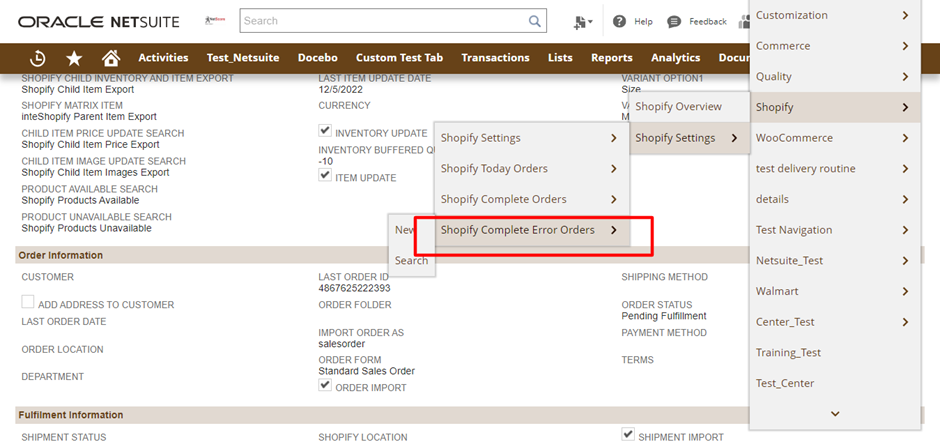Click Shopify Products Available value
940x442 pixels.
pos(80,200)
